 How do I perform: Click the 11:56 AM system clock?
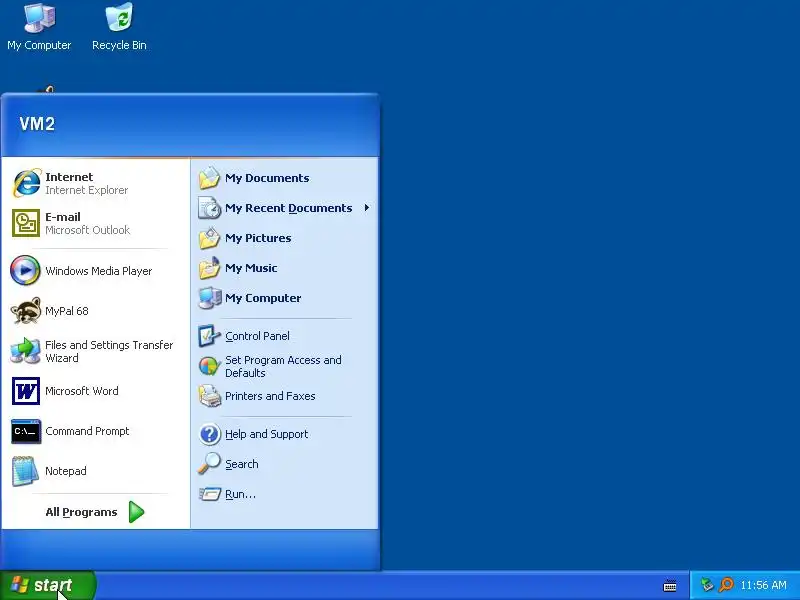[x=763, y=585]
